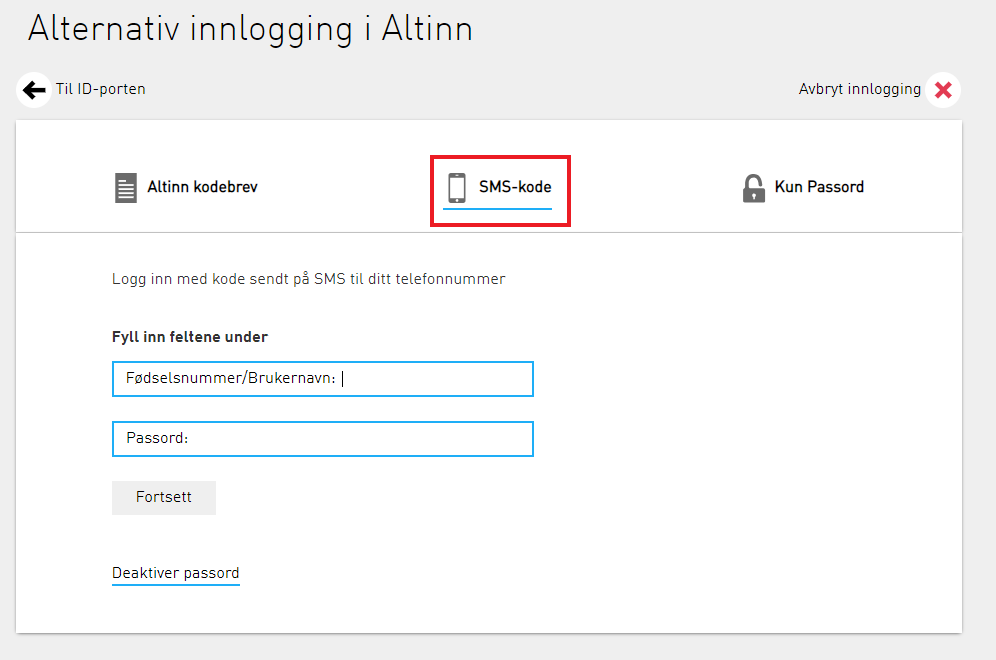The image size is (996, 660).
Task: Select the Altinn kodebrev document icon
Action: (126, 188)
